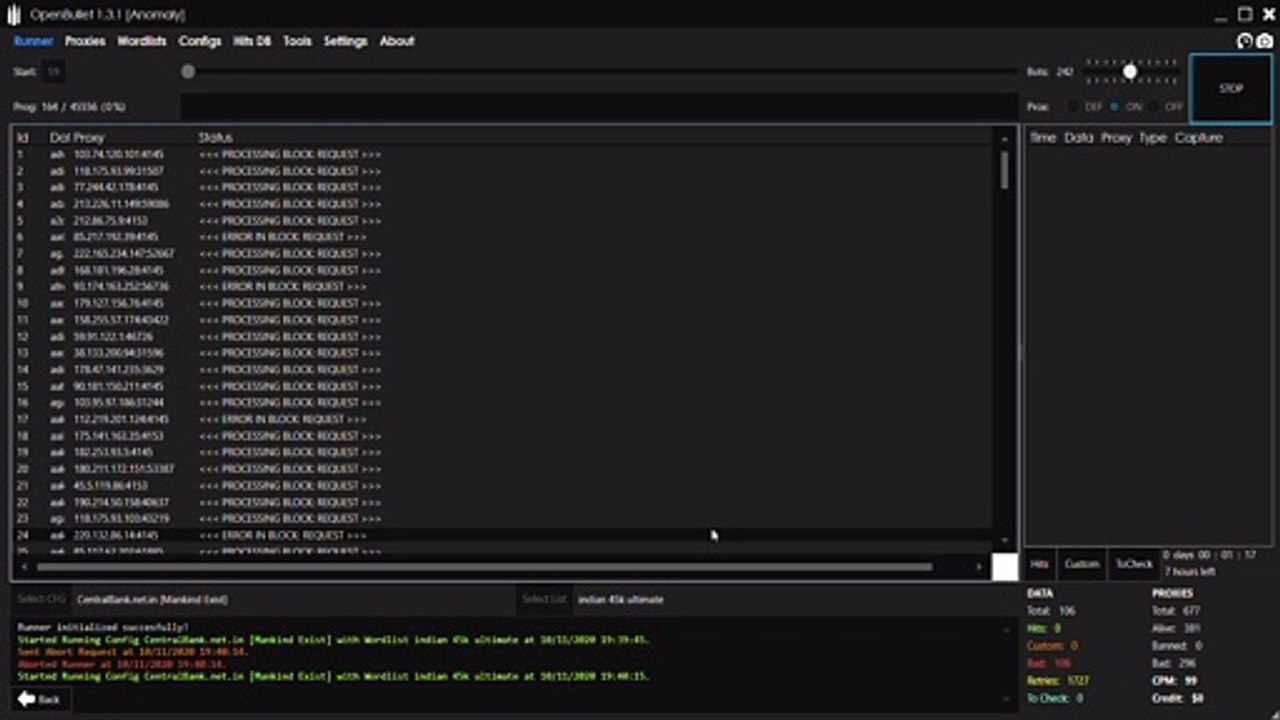
Task: Click the Start value input field
Action: pyautogui.click(x=54, y=71)
